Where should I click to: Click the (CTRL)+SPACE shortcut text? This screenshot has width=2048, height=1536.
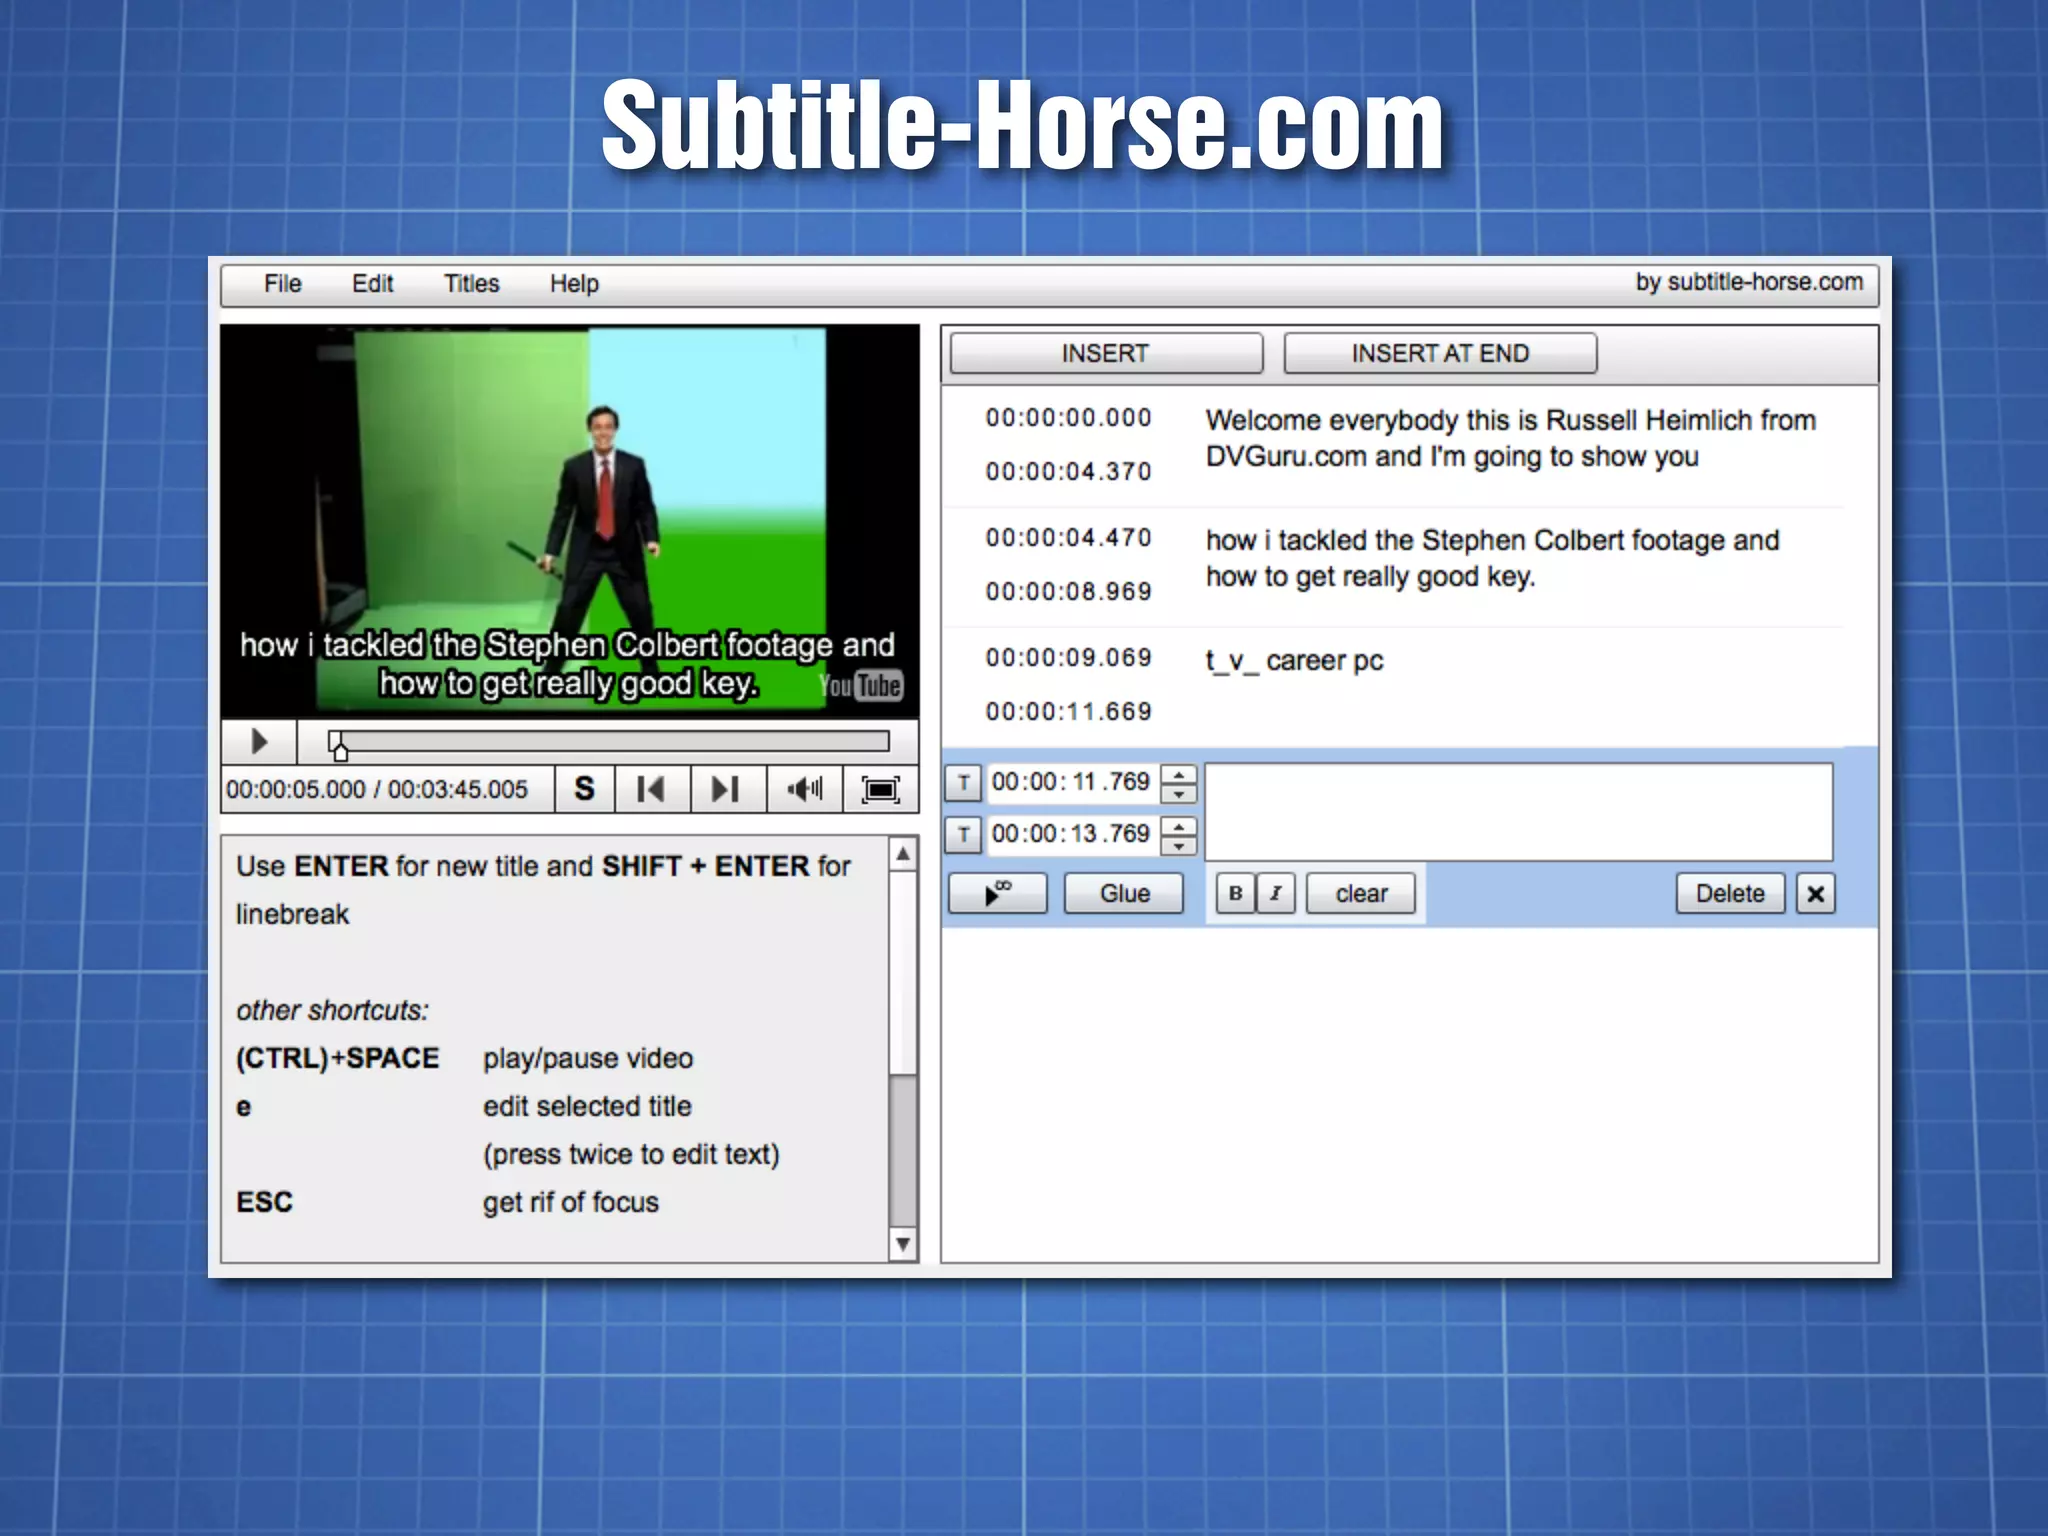pyautogui.click(x=337, y=1058)
